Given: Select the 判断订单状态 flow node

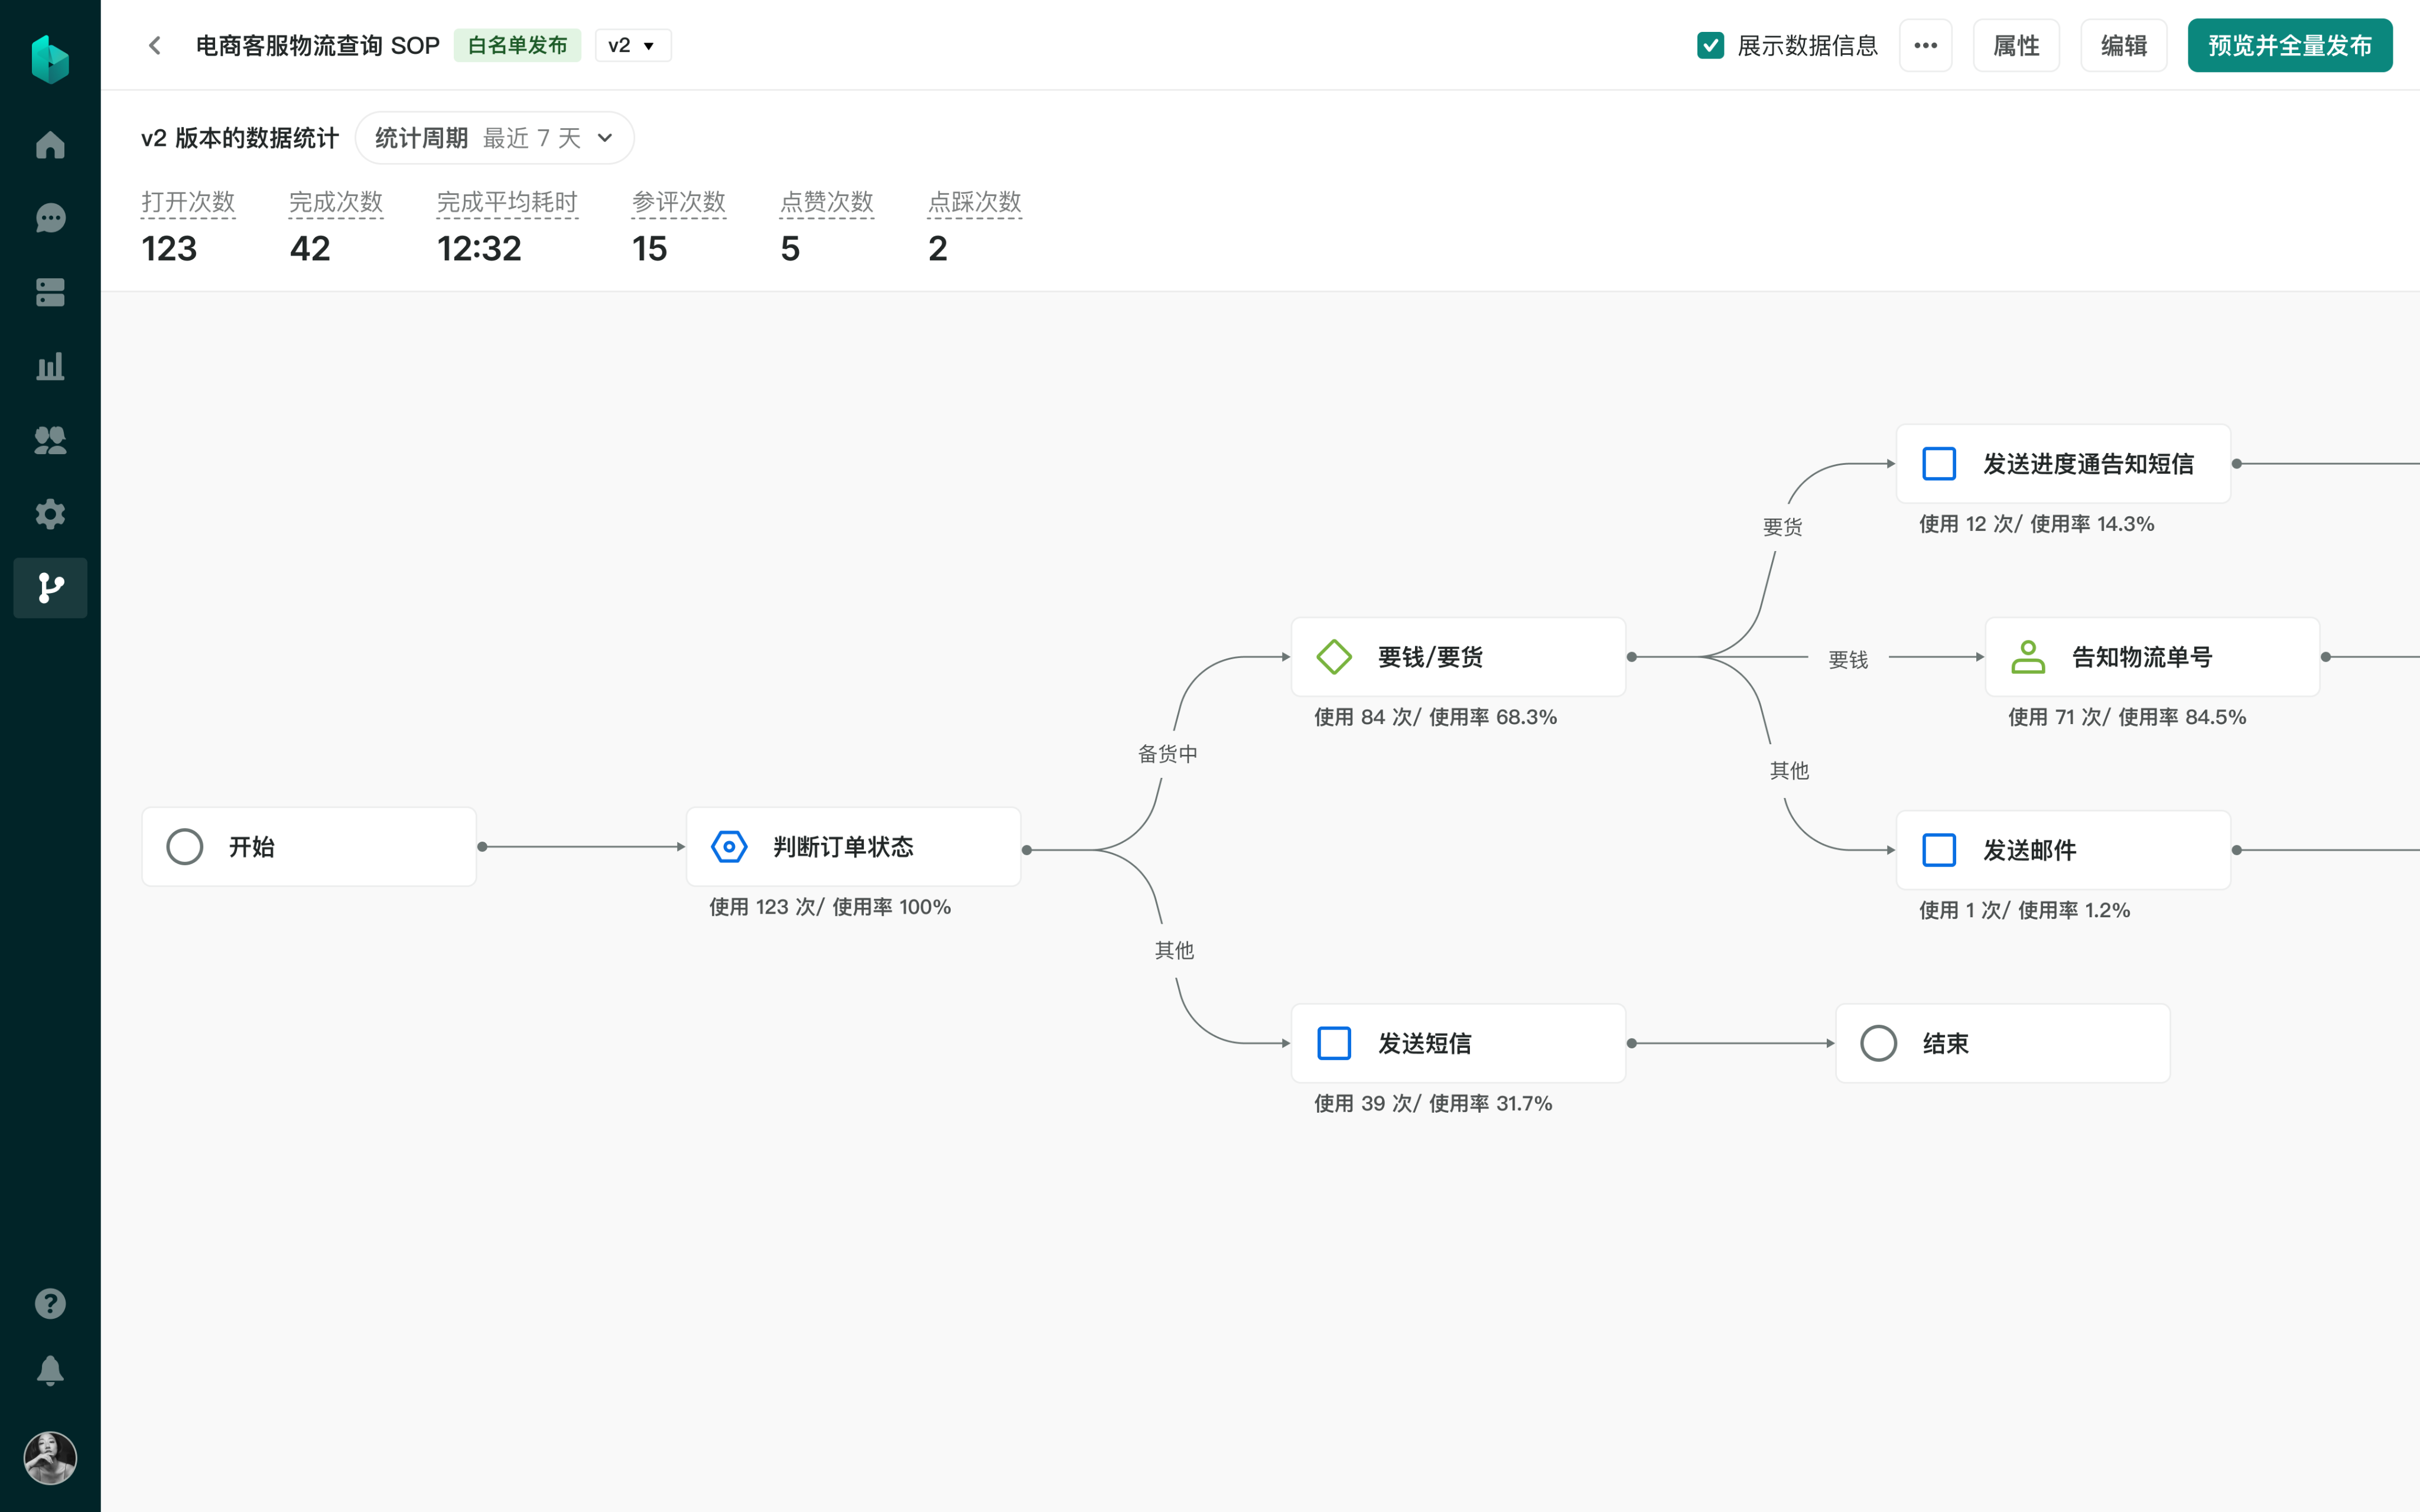Looking at the screenshot, I should click(852, 847).
